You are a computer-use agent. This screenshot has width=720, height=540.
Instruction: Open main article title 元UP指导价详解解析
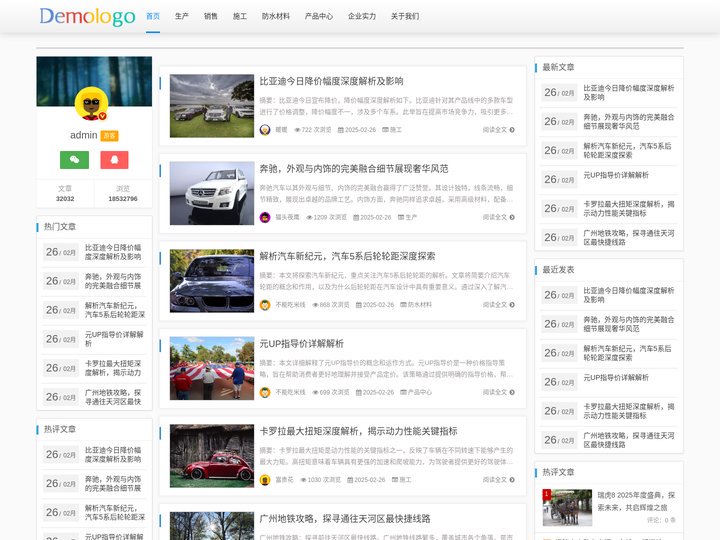(x=302, y=343)
